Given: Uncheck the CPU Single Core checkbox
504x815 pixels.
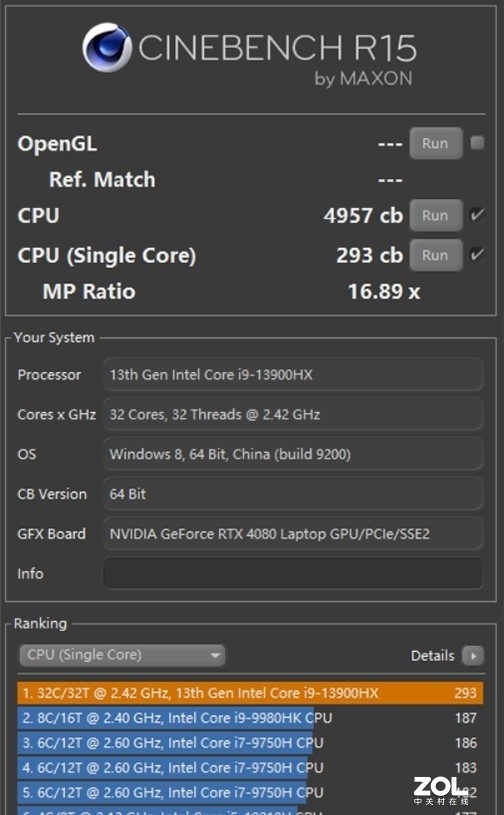Looking at the screenshot, I should (477, 255).
